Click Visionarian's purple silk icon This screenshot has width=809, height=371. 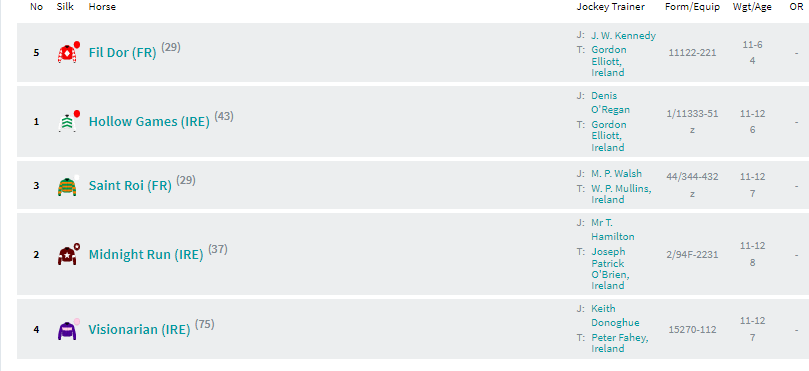click(x=69, y=329)
